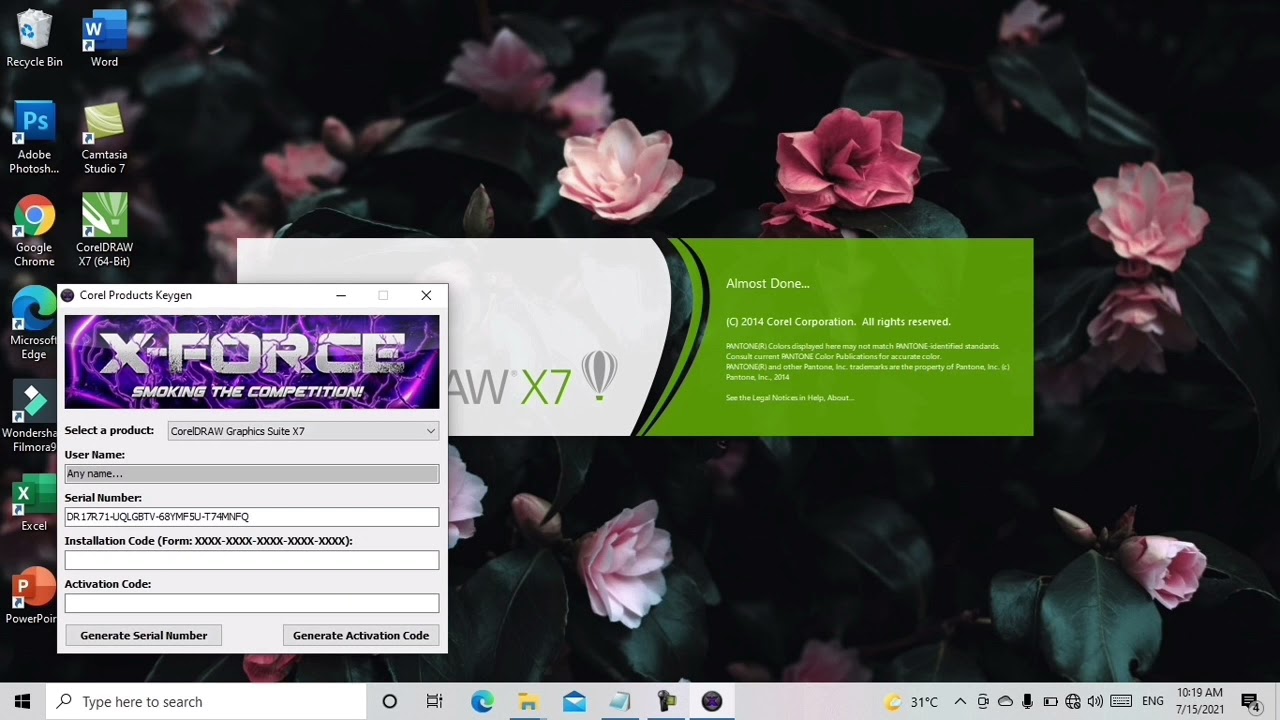This screenshot has height=720, width=1280.
Task: Open network settings from the tray globe icon
Action: (x=1073, y=702)
